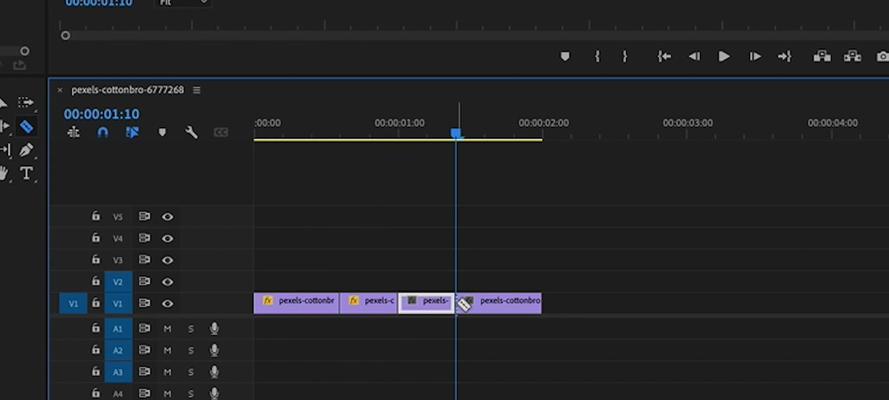Toggle lock on track V5
The height and width of the screenshot is (400, 889).
coord(96,216)
